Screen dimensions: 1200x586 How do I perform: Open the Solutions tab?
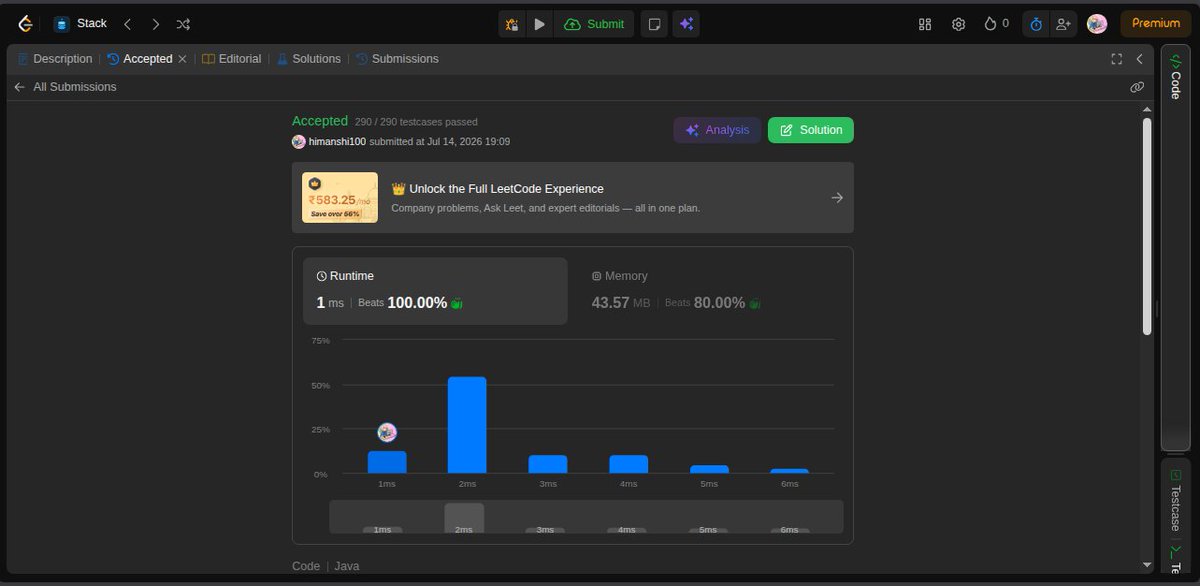309,59
